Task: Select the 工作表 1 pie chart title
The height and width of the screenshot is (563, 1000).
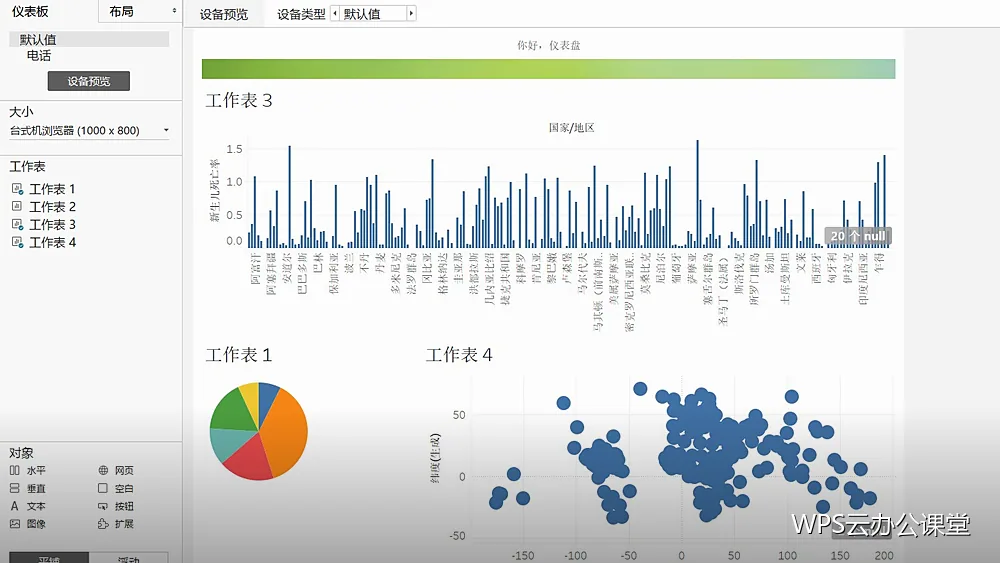Action: tap(239, 355)
